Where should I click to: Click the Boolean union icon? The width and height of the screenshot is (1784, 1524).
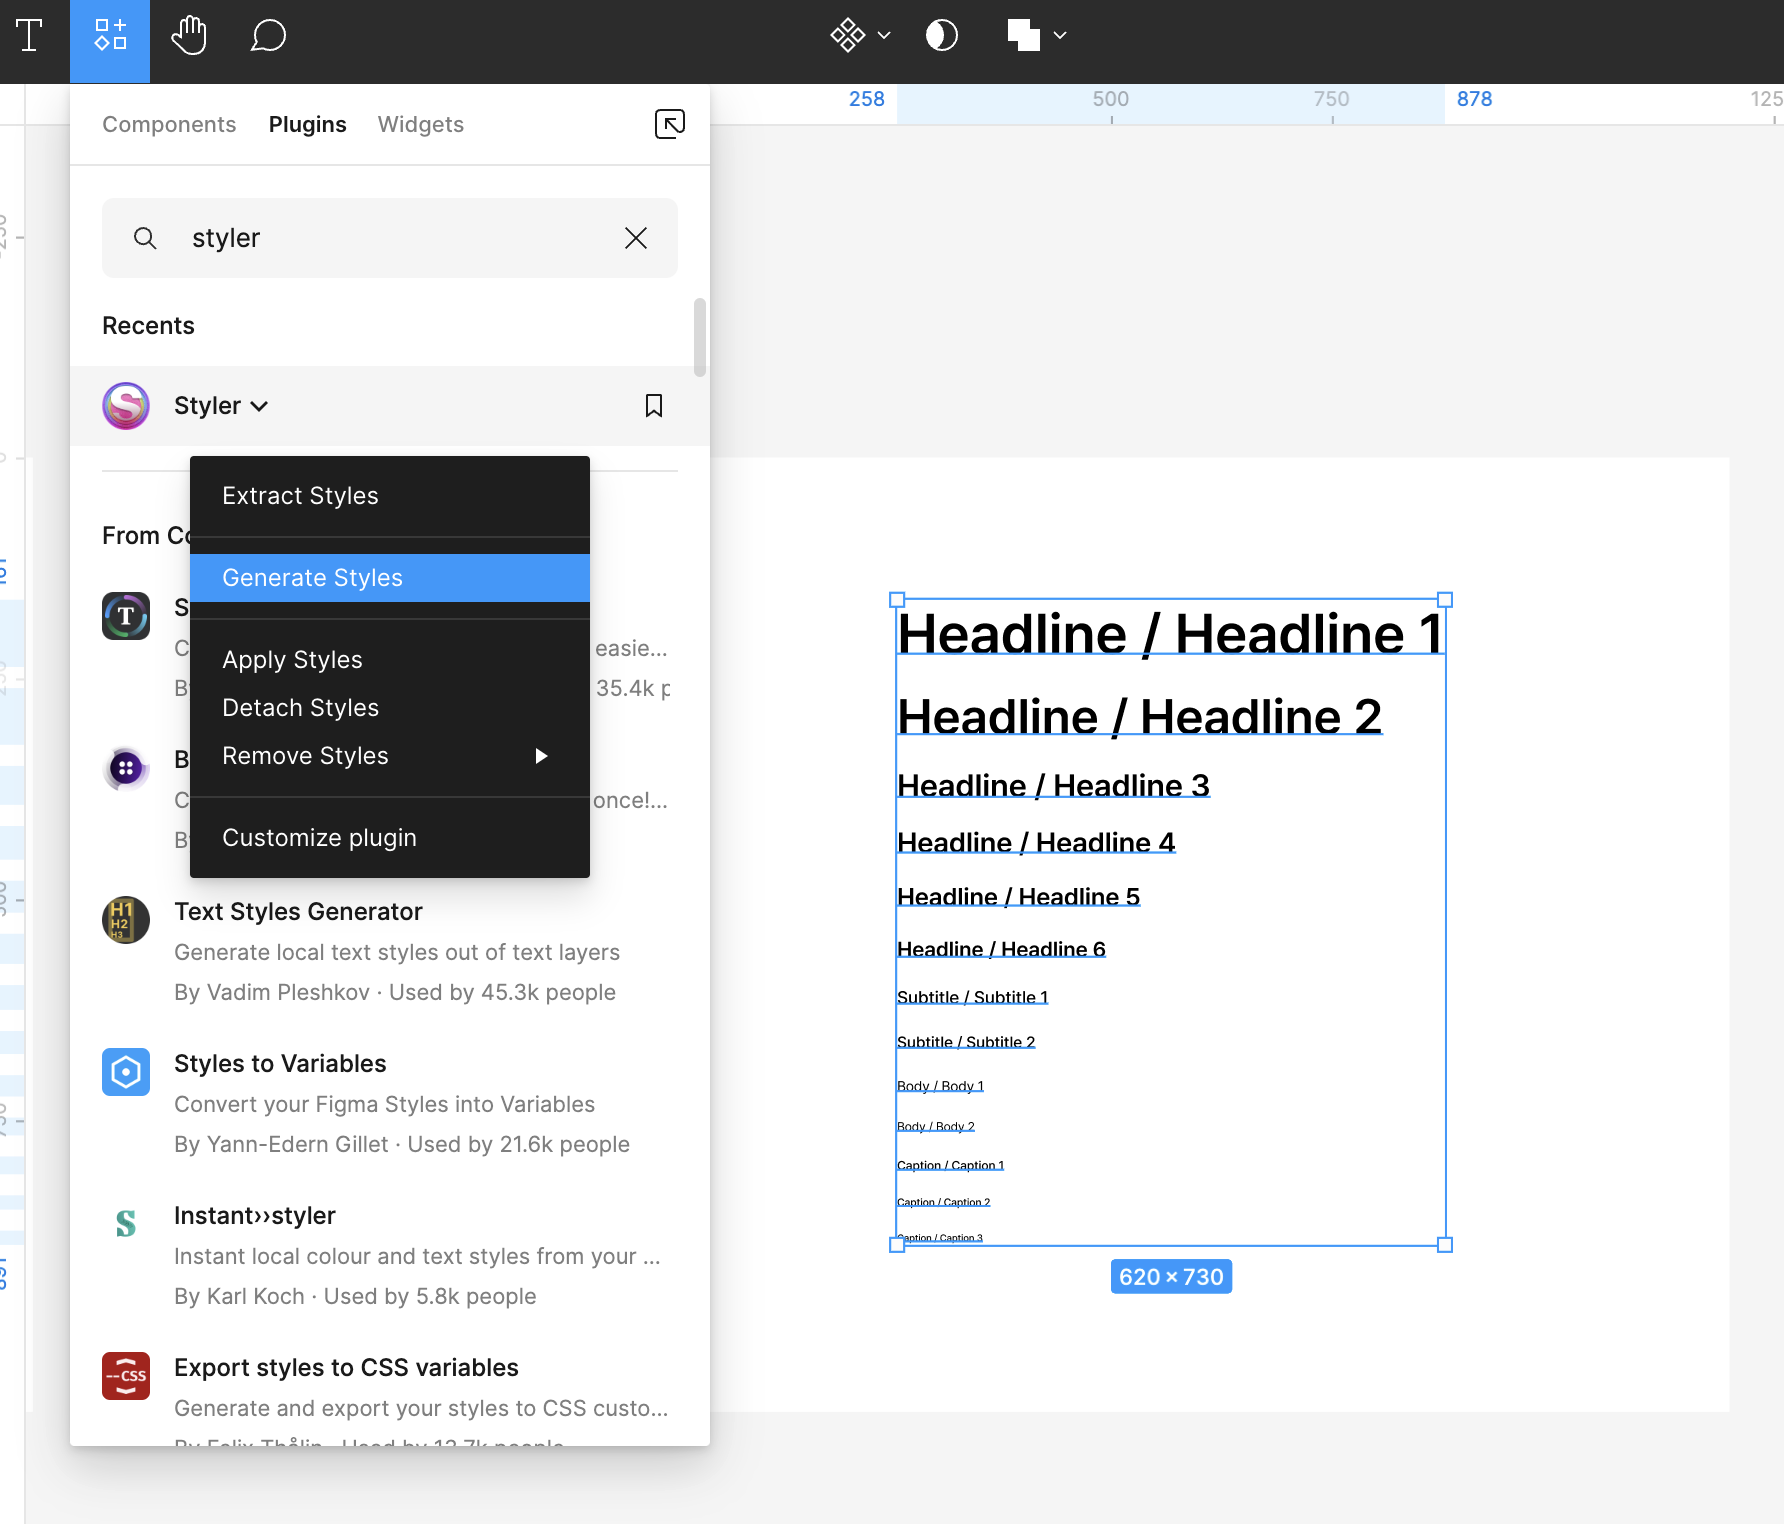click(x=1024, y=36)
